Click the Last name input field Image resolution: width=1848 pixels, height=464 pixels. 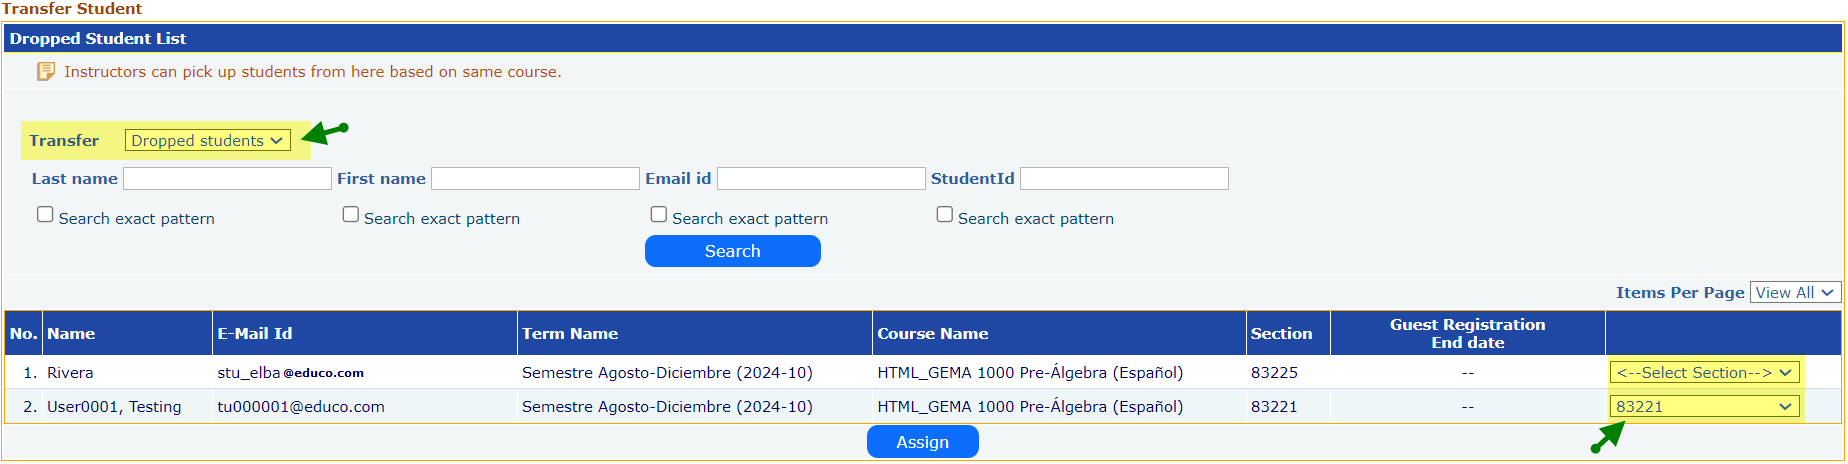coord(227,179)
